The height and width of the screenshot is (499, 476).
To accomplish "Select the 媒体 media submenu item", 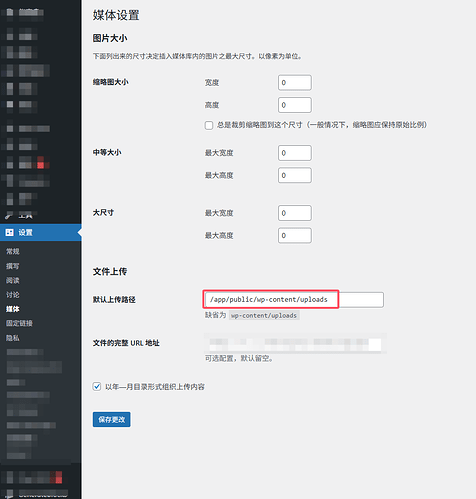I will (x=13, y=309).
